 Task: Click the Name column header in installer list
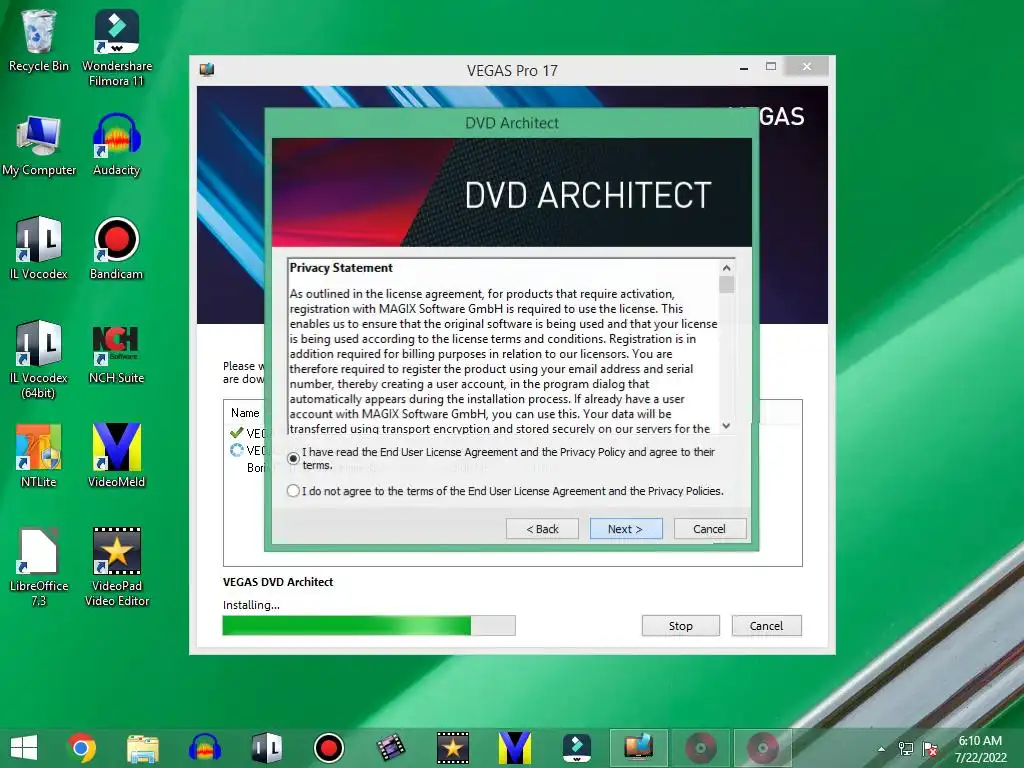245,413
